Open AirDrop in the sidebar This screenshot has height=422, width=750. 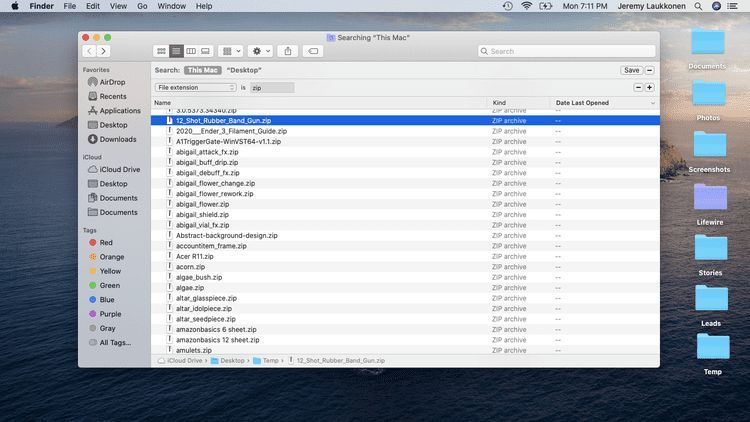(112, 82)
